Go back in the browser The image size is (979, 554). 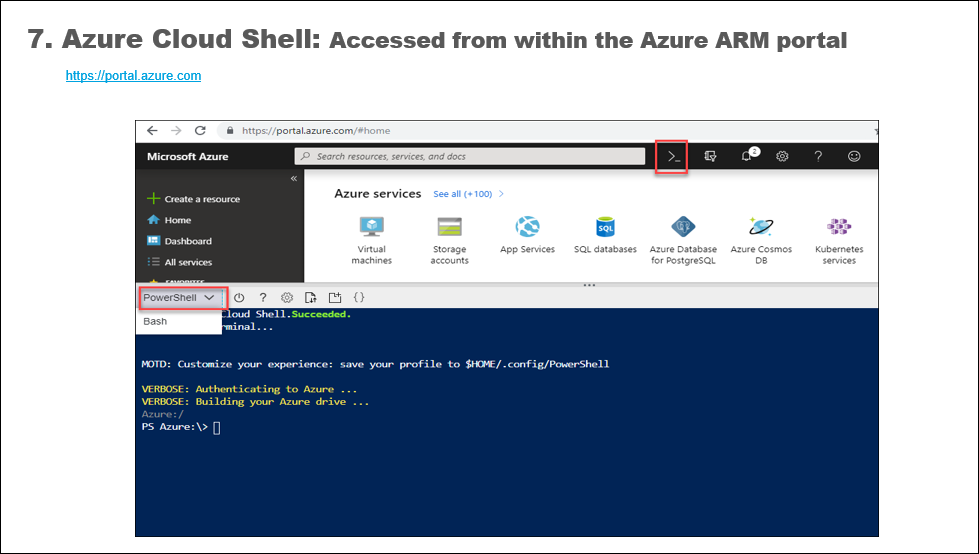[152, 131]
